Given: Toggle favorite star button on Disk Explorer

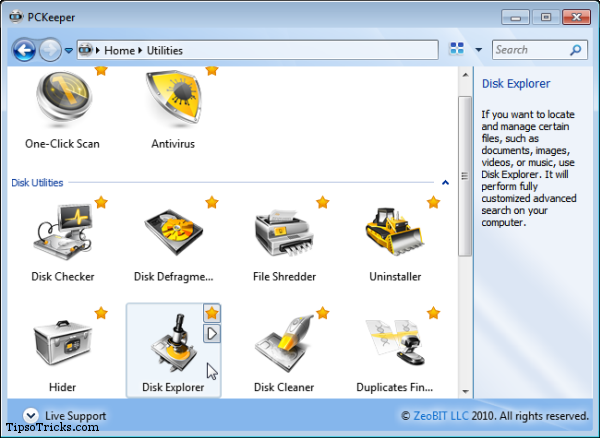Looking at the screenshot, I should (212, 313).
